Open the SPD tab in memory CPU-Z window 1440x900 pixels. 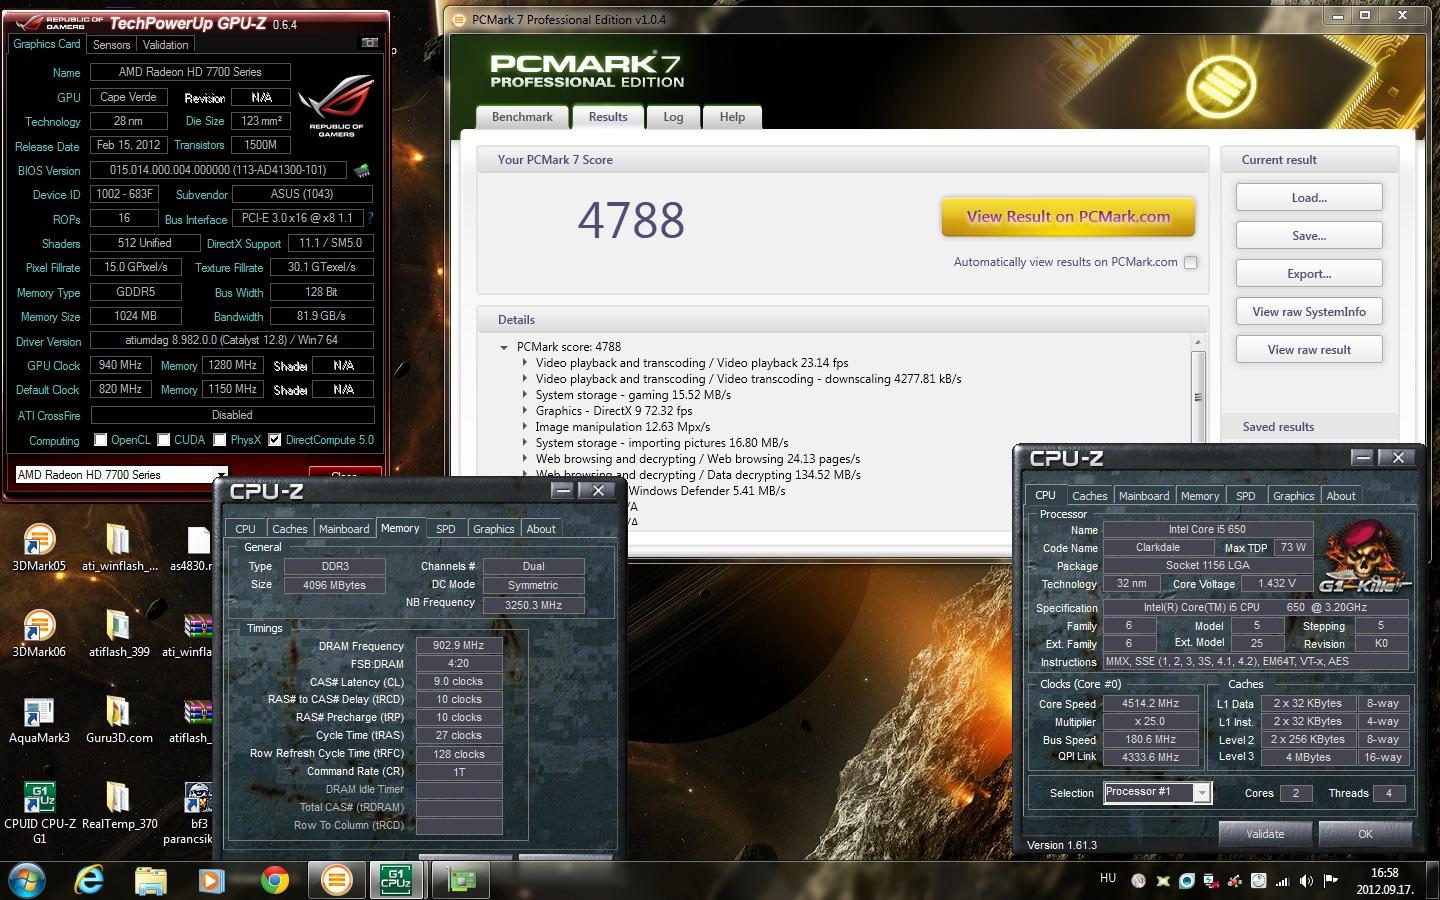point(445,529)
